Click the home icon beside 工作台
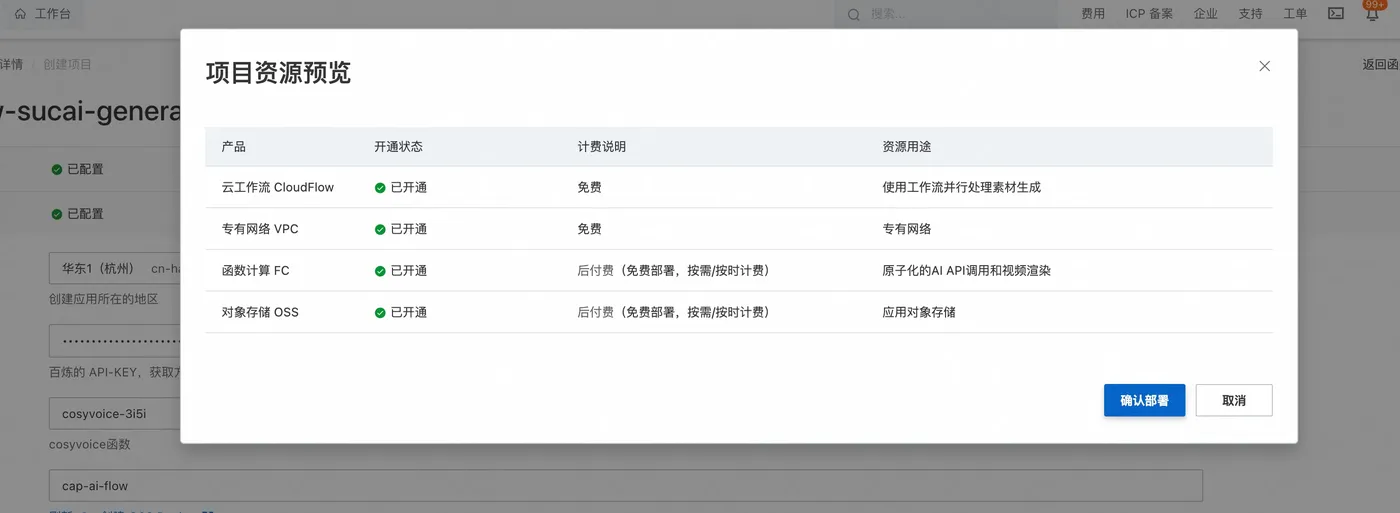The width and height of the screenshot is (1400, 513). [x=20, y=14]
